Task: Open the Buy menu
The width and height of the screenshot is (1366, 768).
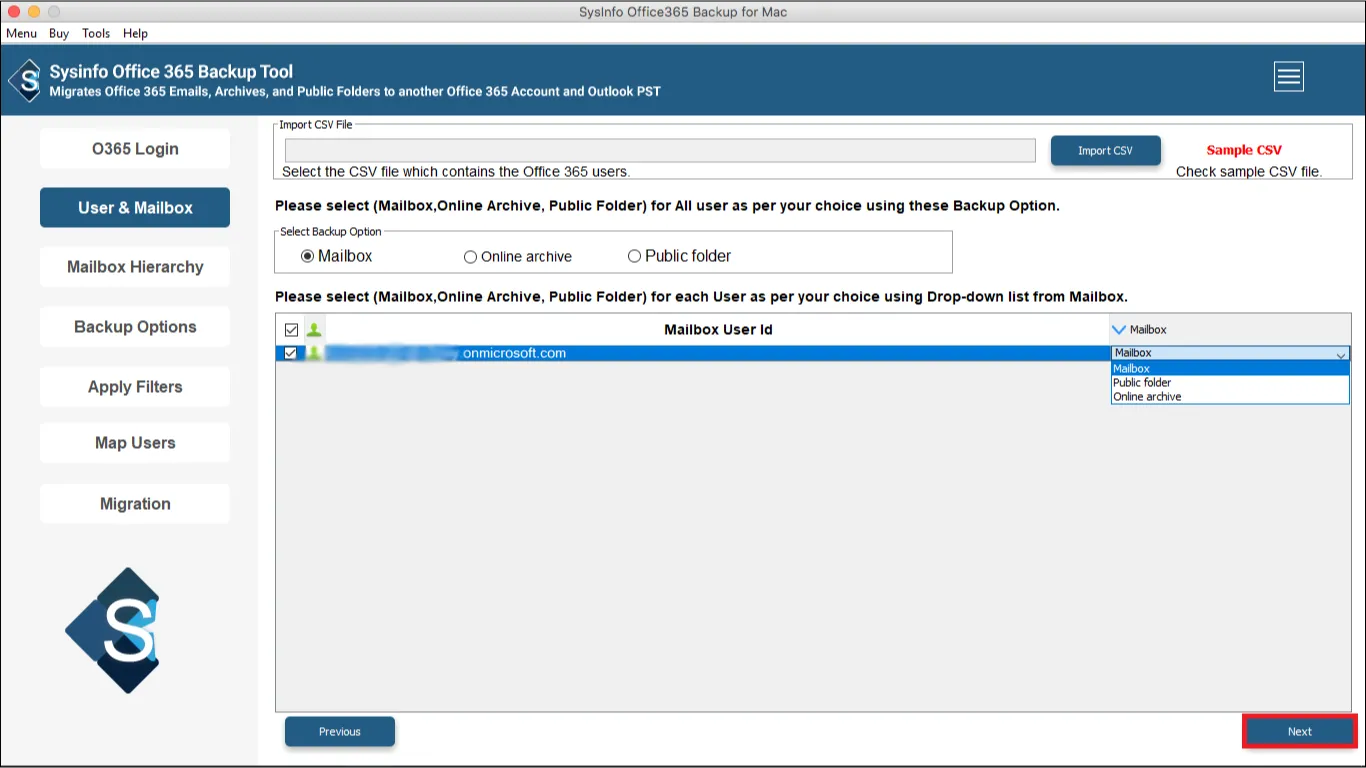Action: click(59, 33)
